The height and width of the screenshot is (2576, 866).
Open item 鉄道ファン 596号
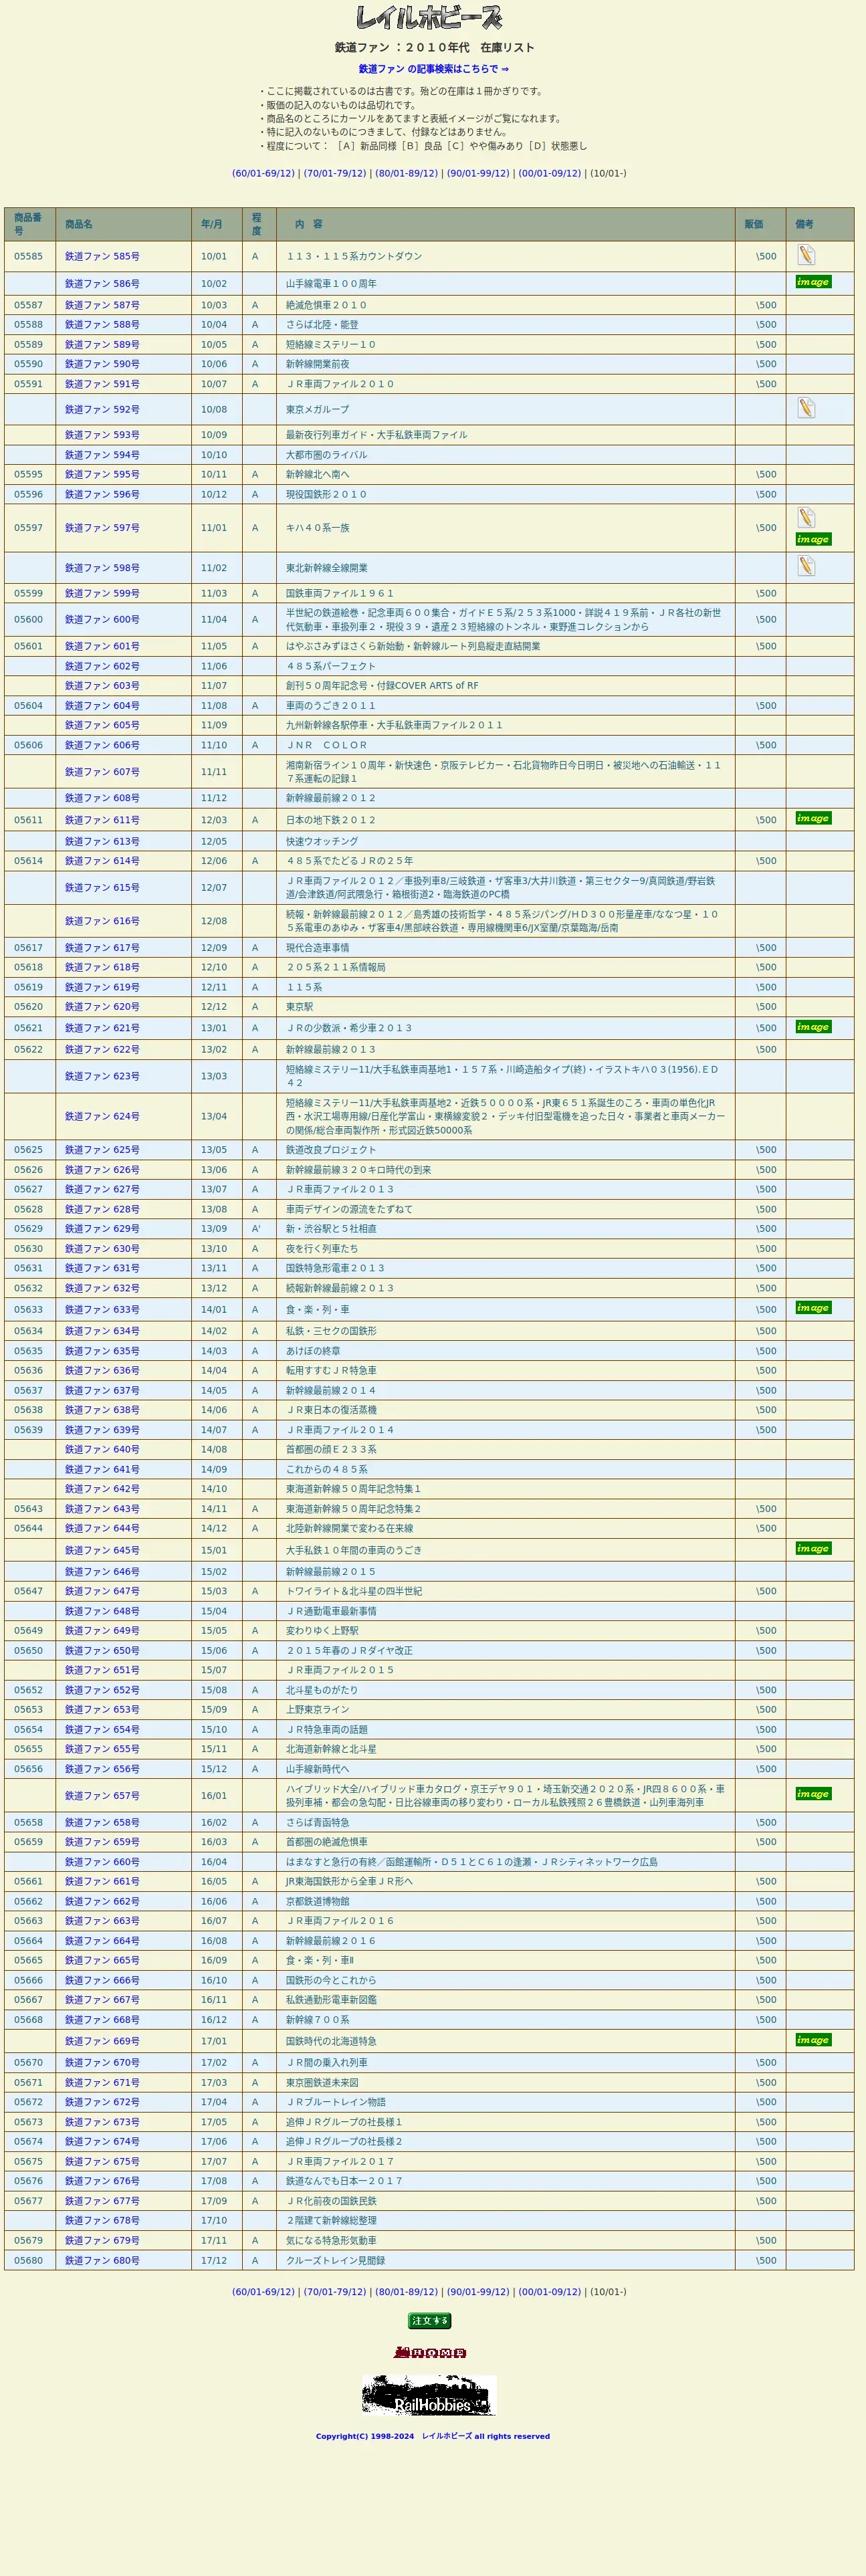tap(102, 494)
